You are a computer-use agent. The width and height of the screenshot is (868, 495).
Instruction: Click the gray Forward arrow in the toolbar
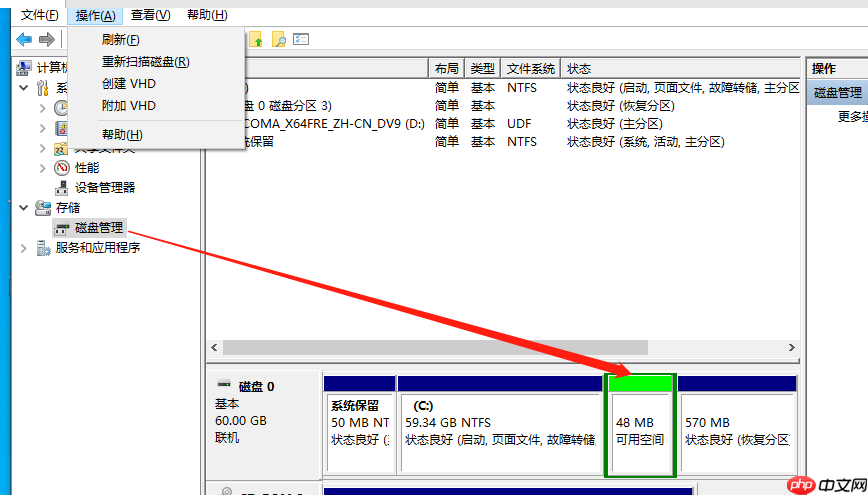point(46,39)
